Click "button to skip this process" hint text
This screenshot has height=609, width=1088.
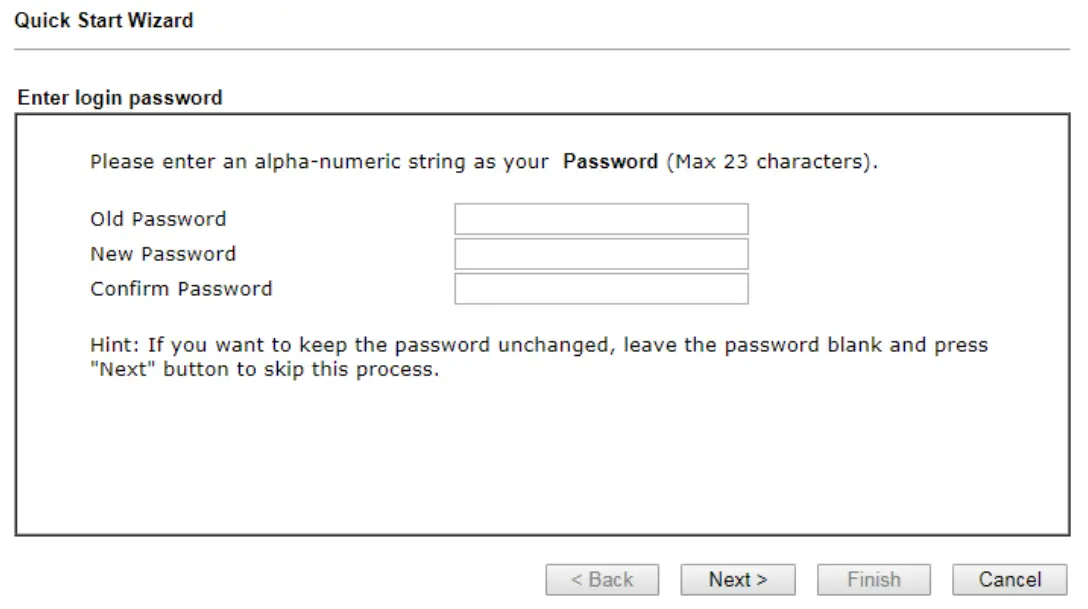pos(301,370)
